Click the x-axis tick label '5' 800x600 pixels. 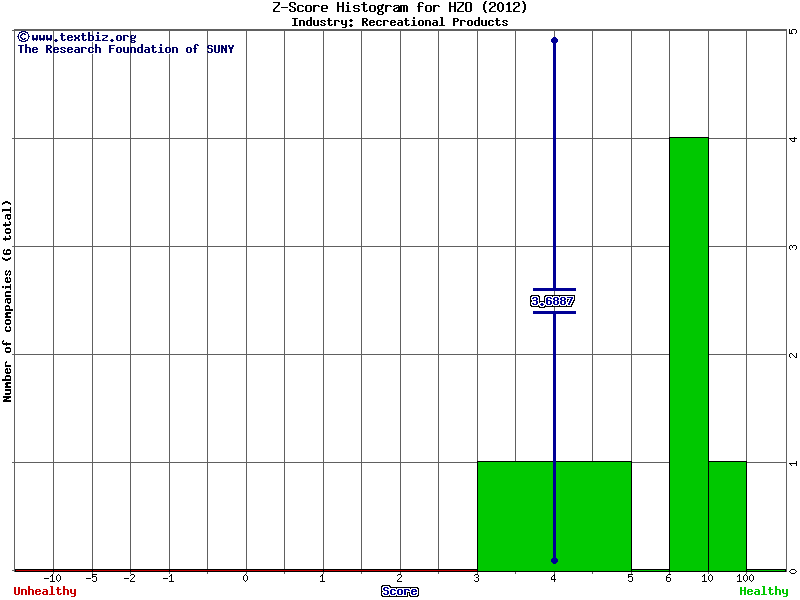pos(631,579)
